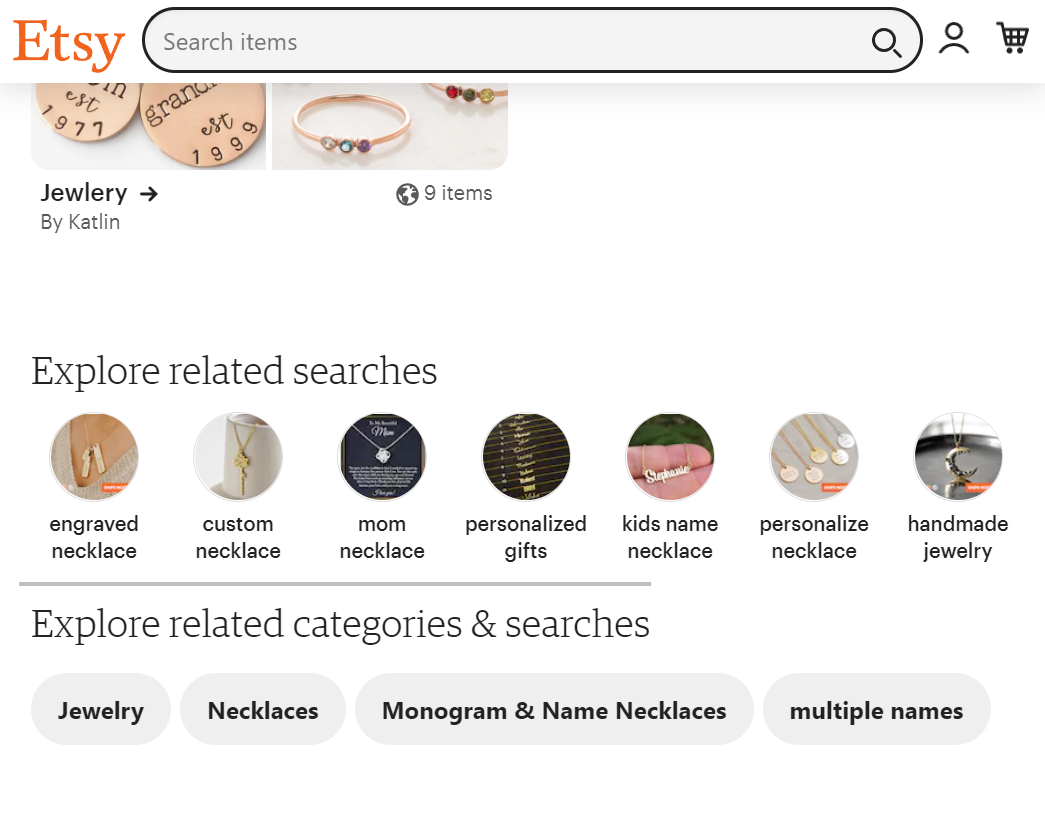Viewport: 1045px width, 816px height.
Task: Select the engraved necklace search circle
Action: click(x=94, y=456)
